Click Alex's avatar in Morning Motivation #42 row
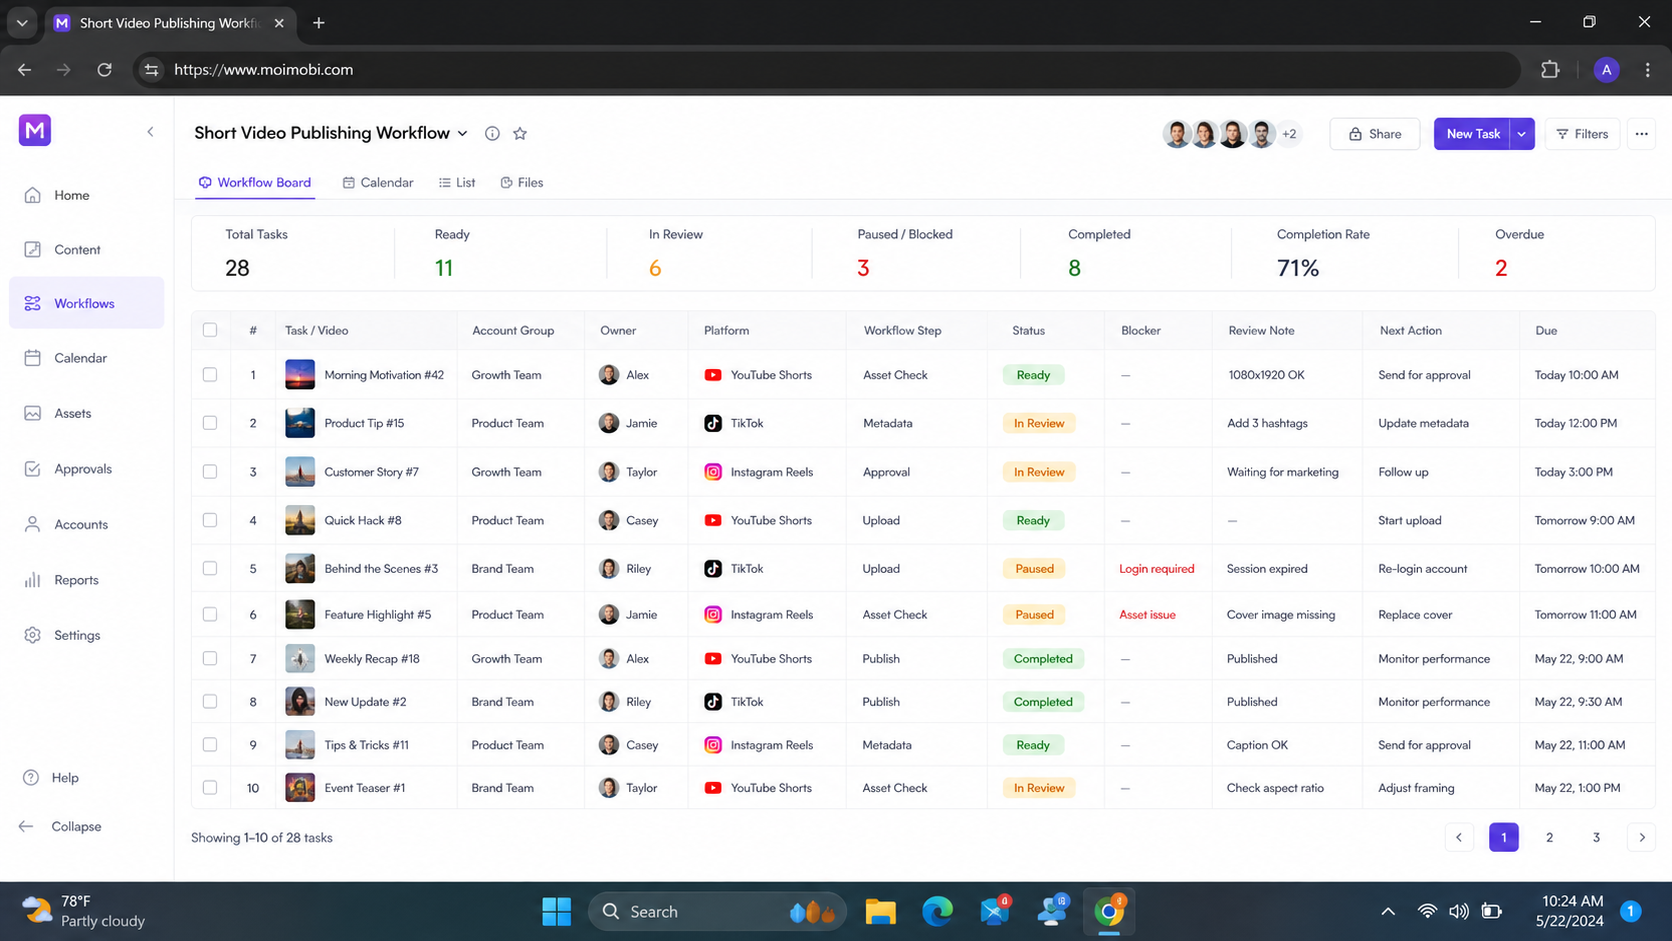Viewport: 1672px width, 941px height. click(x=609, y=375)
